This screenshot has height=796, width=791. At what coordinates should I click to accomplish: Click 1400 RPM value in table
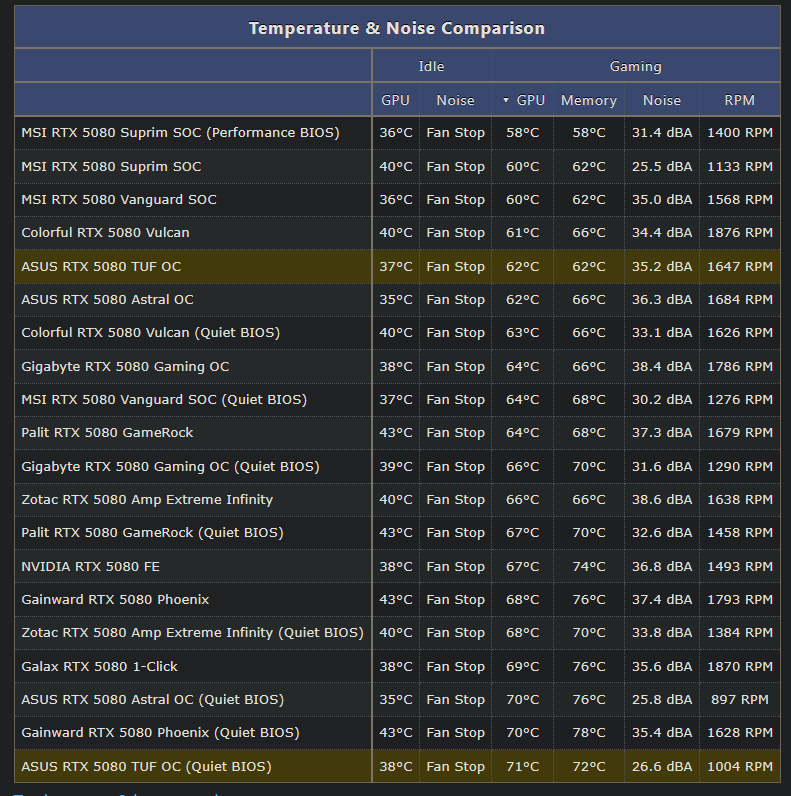(740, 132)
